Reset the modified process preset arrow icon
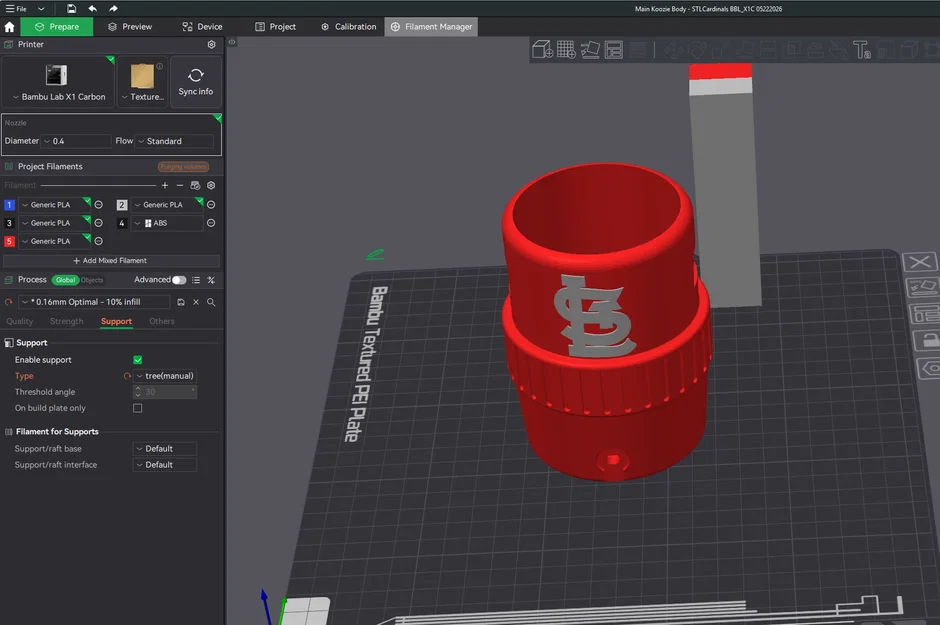Viewport: 940px width, 625px height. point(8,302)
